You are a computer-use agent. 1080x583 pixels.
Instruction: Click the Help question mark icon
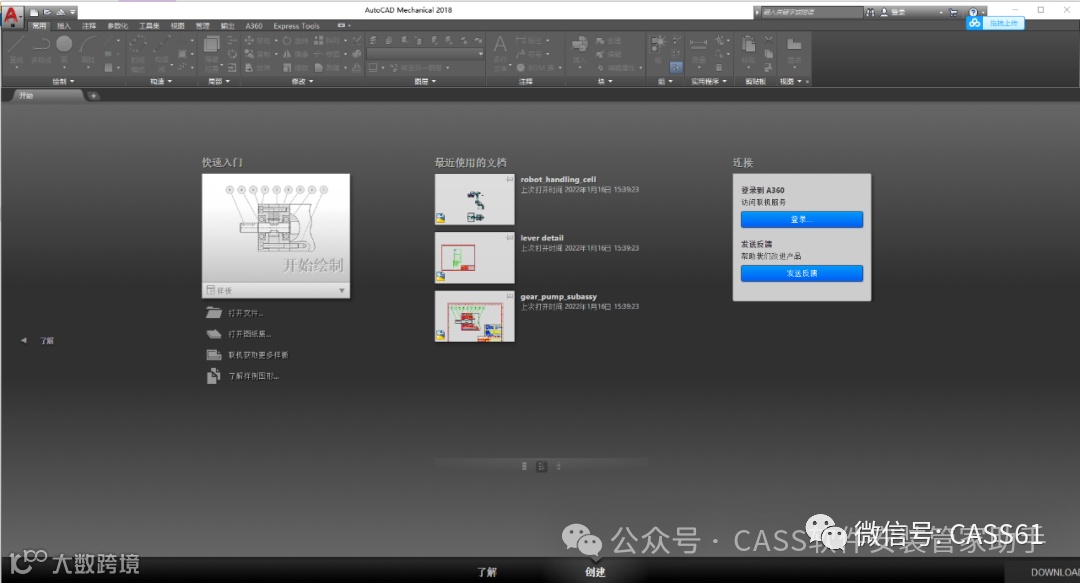[x=973, y=12]
